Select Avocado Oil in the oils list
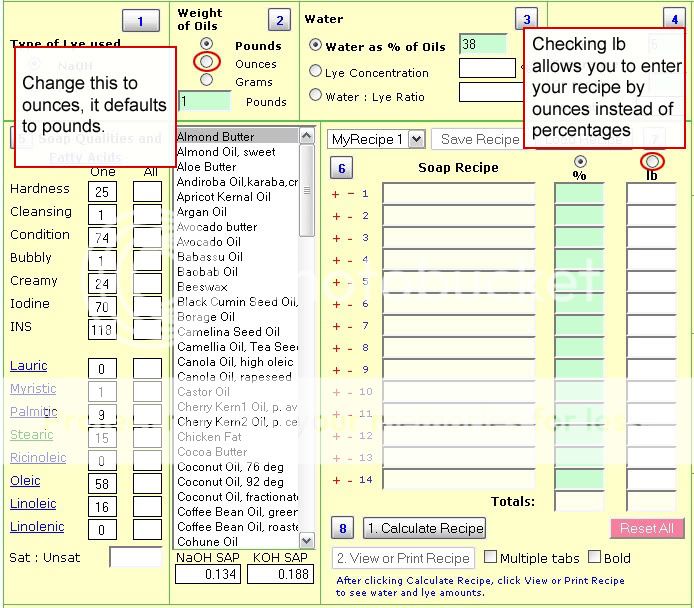The height and width of the screenshot is (608, 694). [209, 242]
